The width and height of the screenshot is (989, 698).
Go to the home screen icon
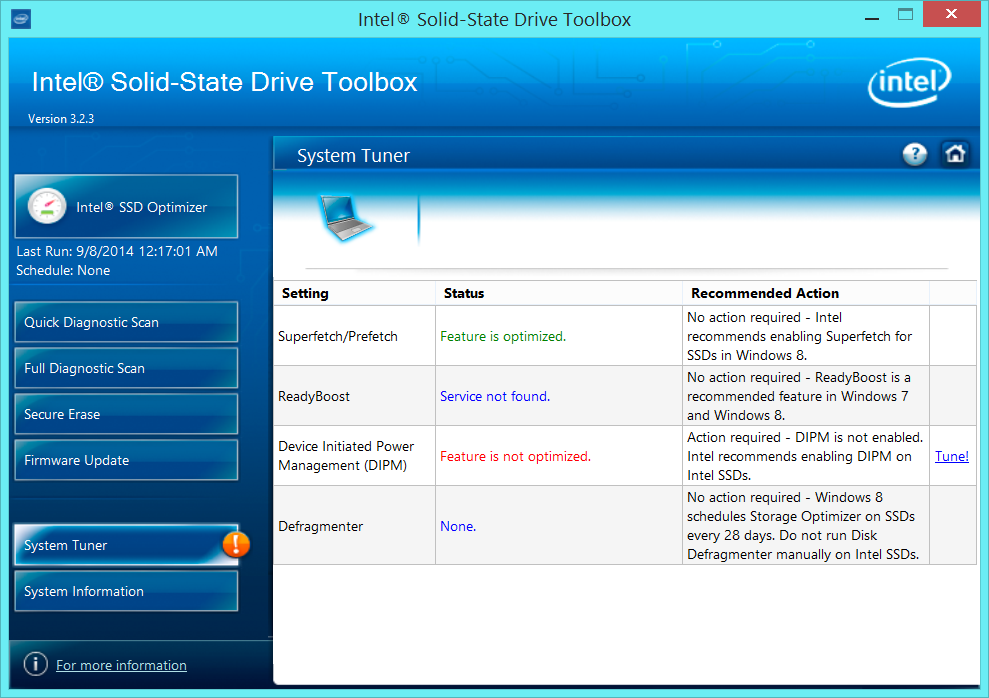tap(955, 154)
